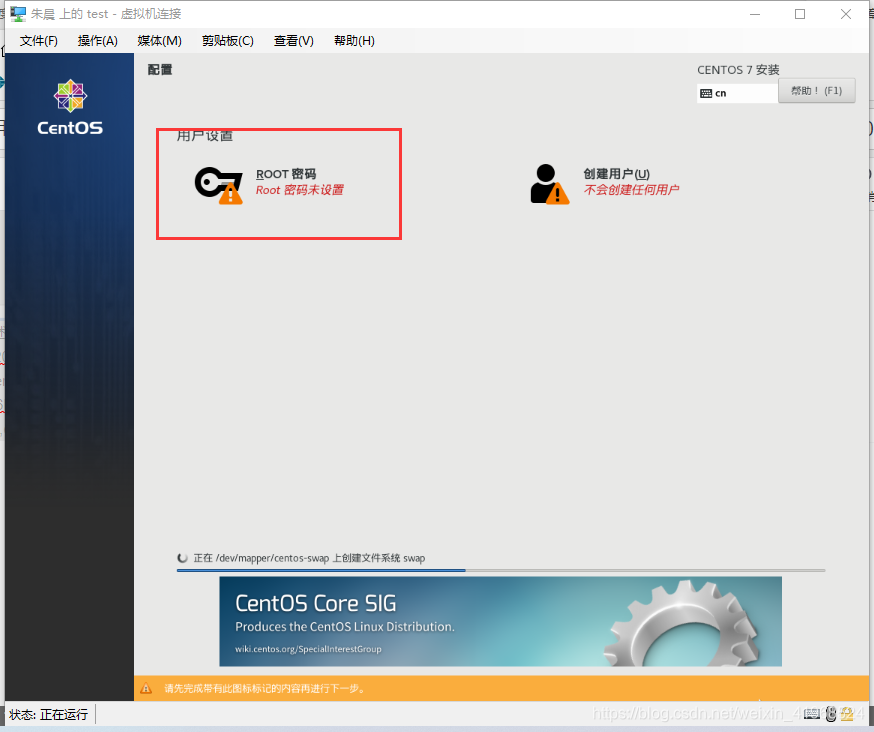Click the warning triangle in the orange bar
Viewport: 874px width, 732px height.
[x=146, y=689]
